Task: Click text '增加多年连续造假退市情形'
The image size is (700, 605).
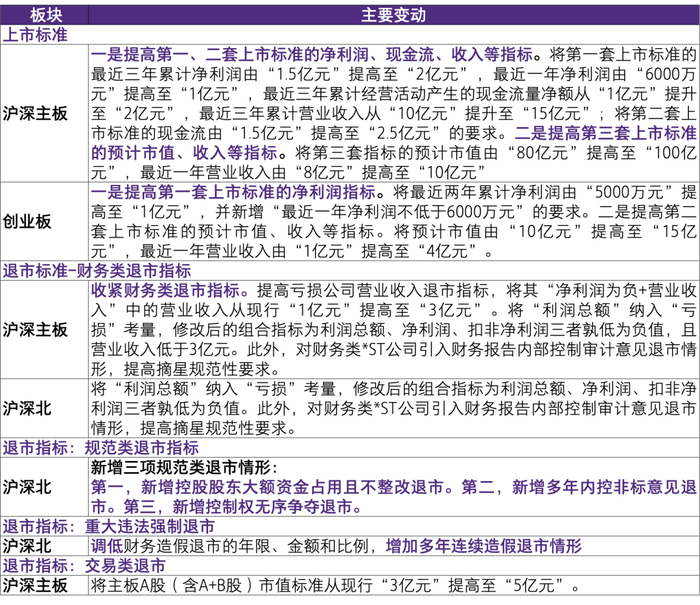Action: pyautogui.click(x=483, y=546)
